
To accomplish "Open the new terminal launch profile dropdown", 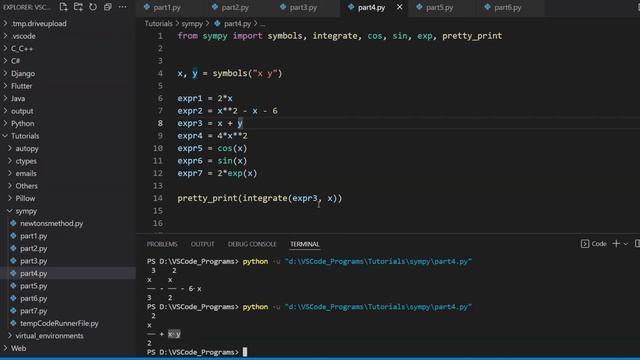I will [x=626, y=244].
